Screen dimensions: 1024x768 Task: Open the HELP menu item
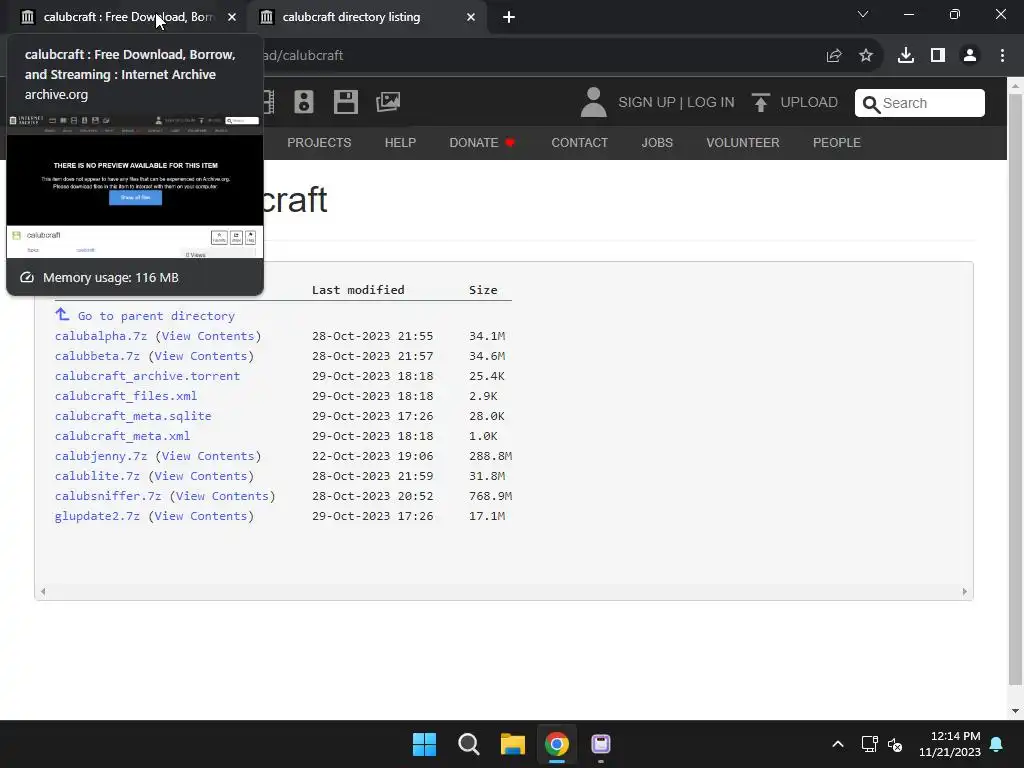(400, 142)
